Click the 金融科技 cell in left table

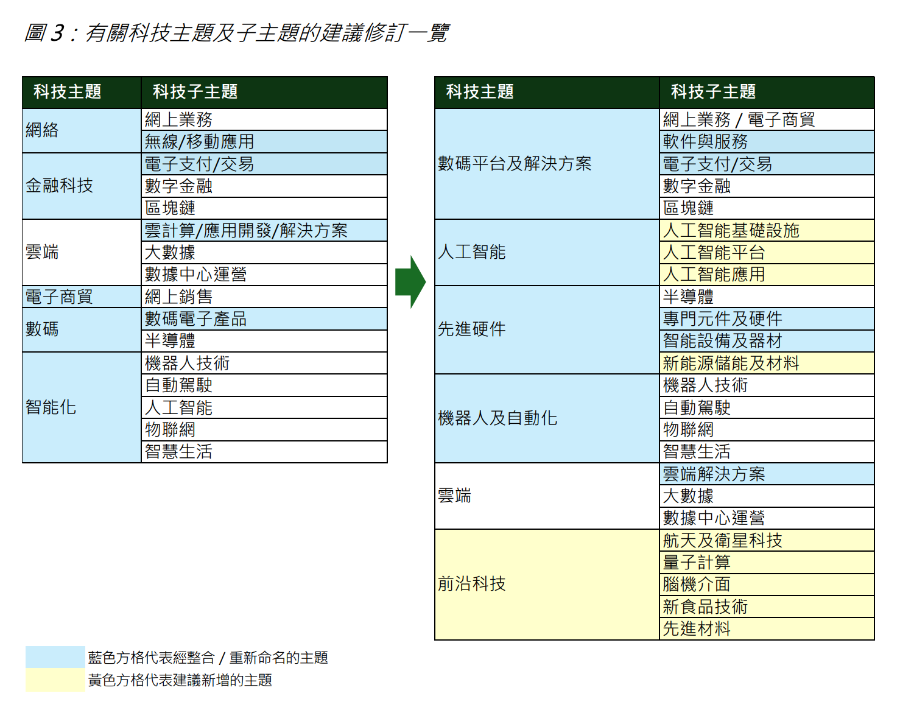pos(82,186)
